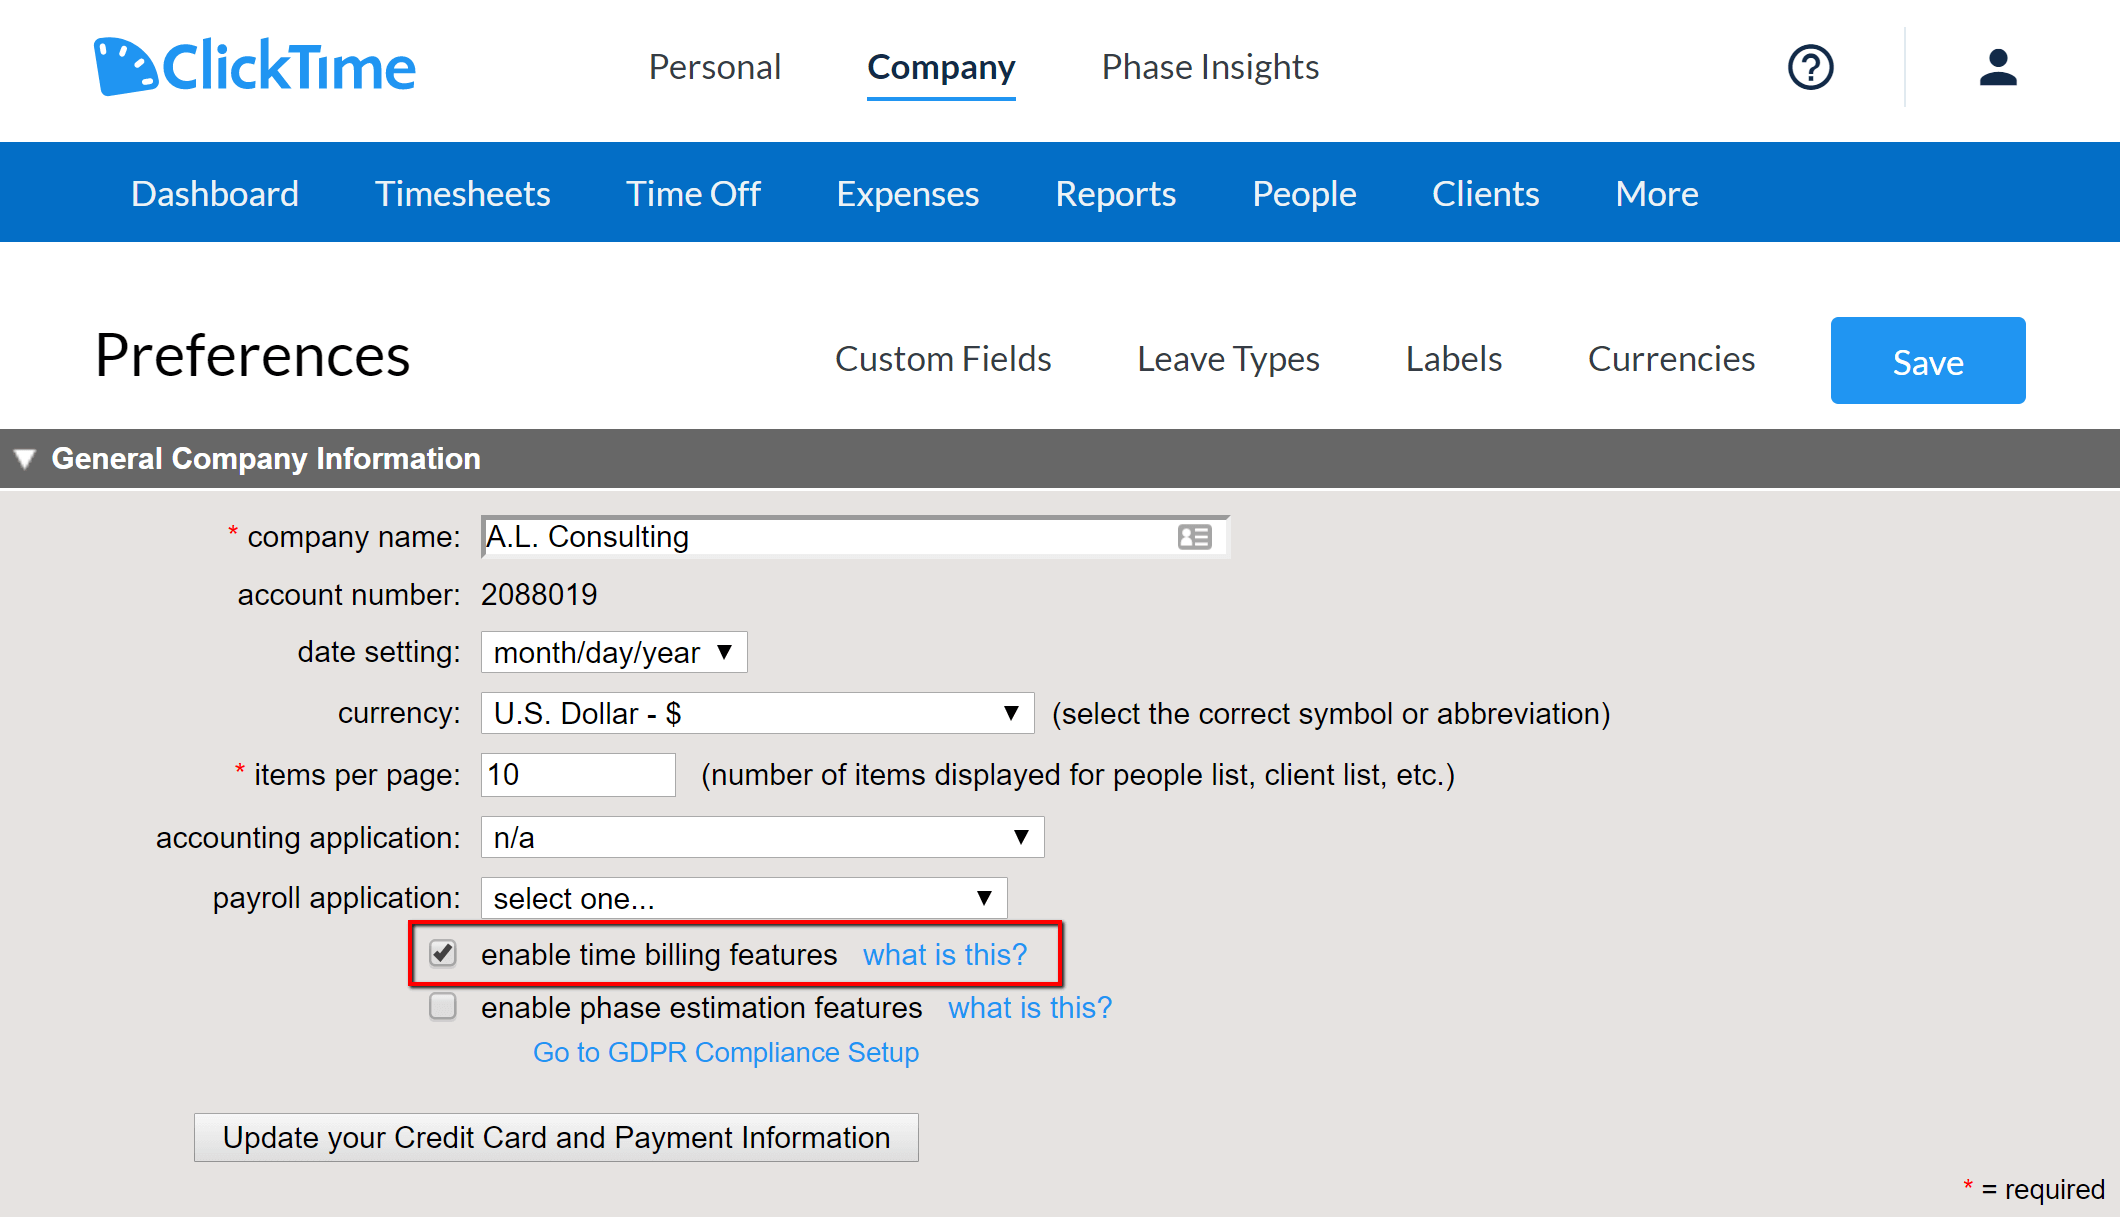
Task: Open the Expenses menu item
Action: click(x=907, y=193)
